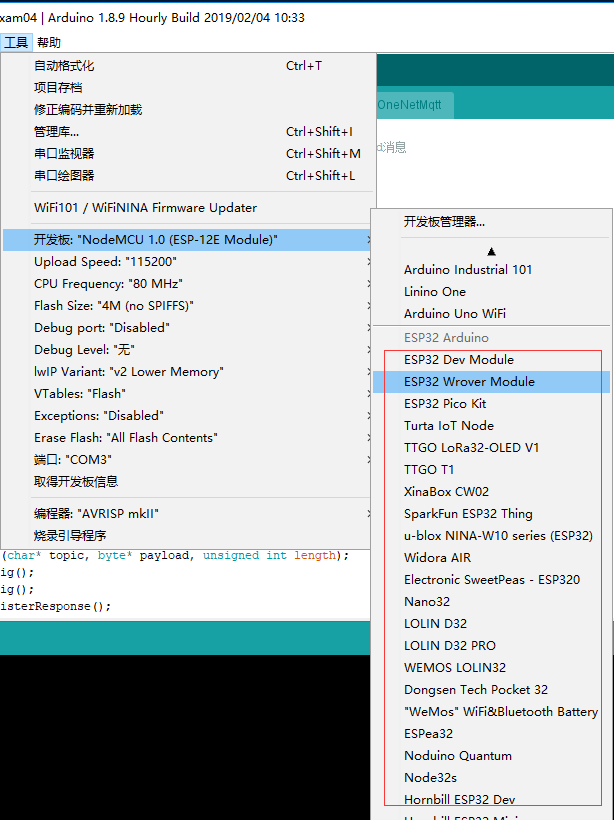The width and height of the screenshot is (614, 820).
Task: Select Linino One board
Action: tap(491, 292)
